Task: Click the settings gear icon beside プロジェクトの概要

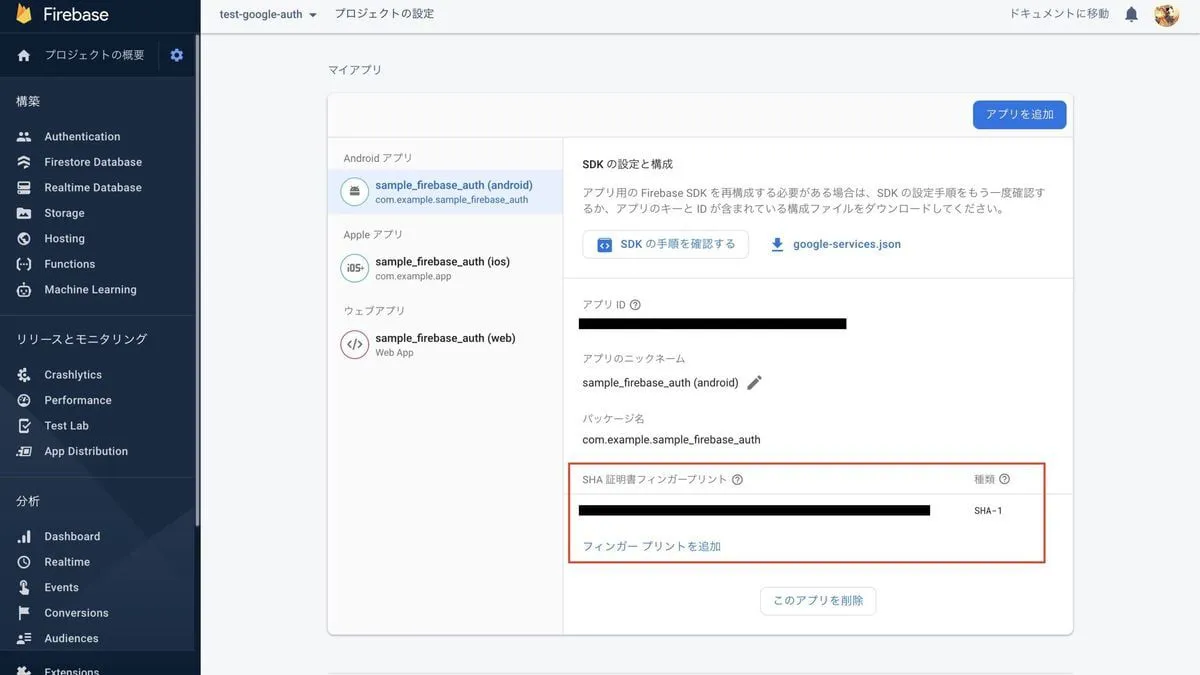Action: click(177, 55)
